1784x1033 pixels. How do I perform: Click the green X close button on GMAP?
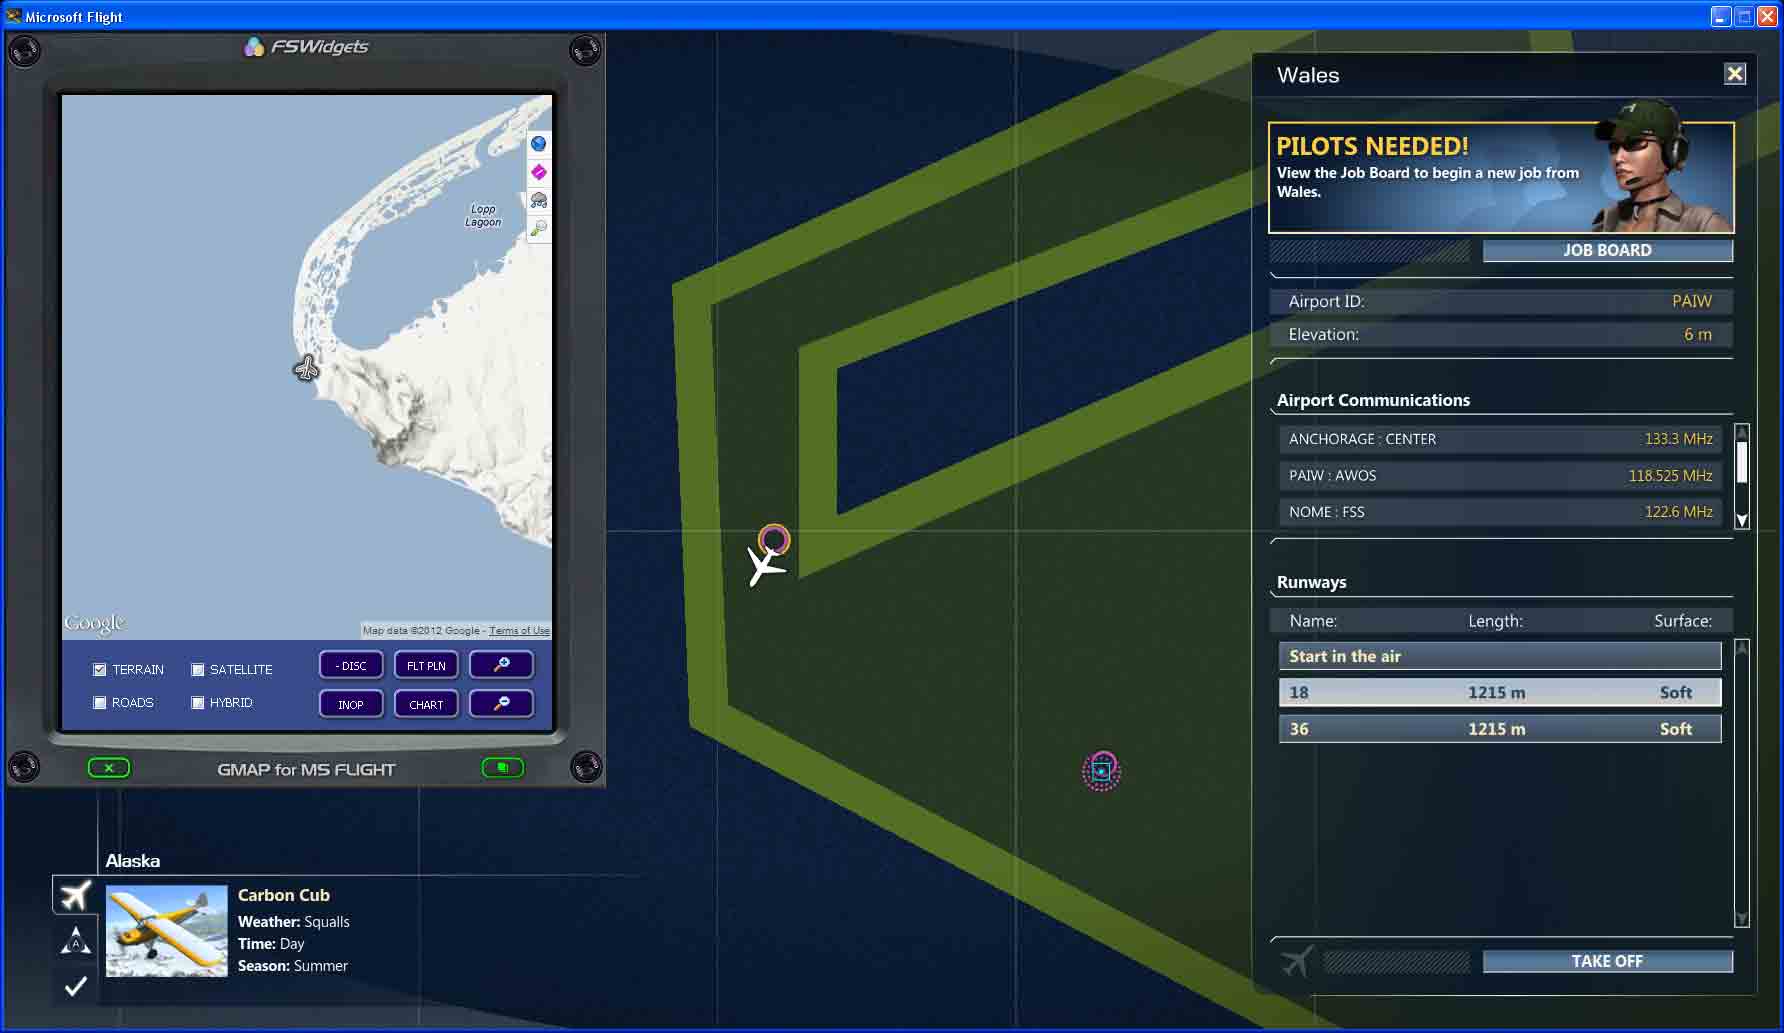point(109,768)
